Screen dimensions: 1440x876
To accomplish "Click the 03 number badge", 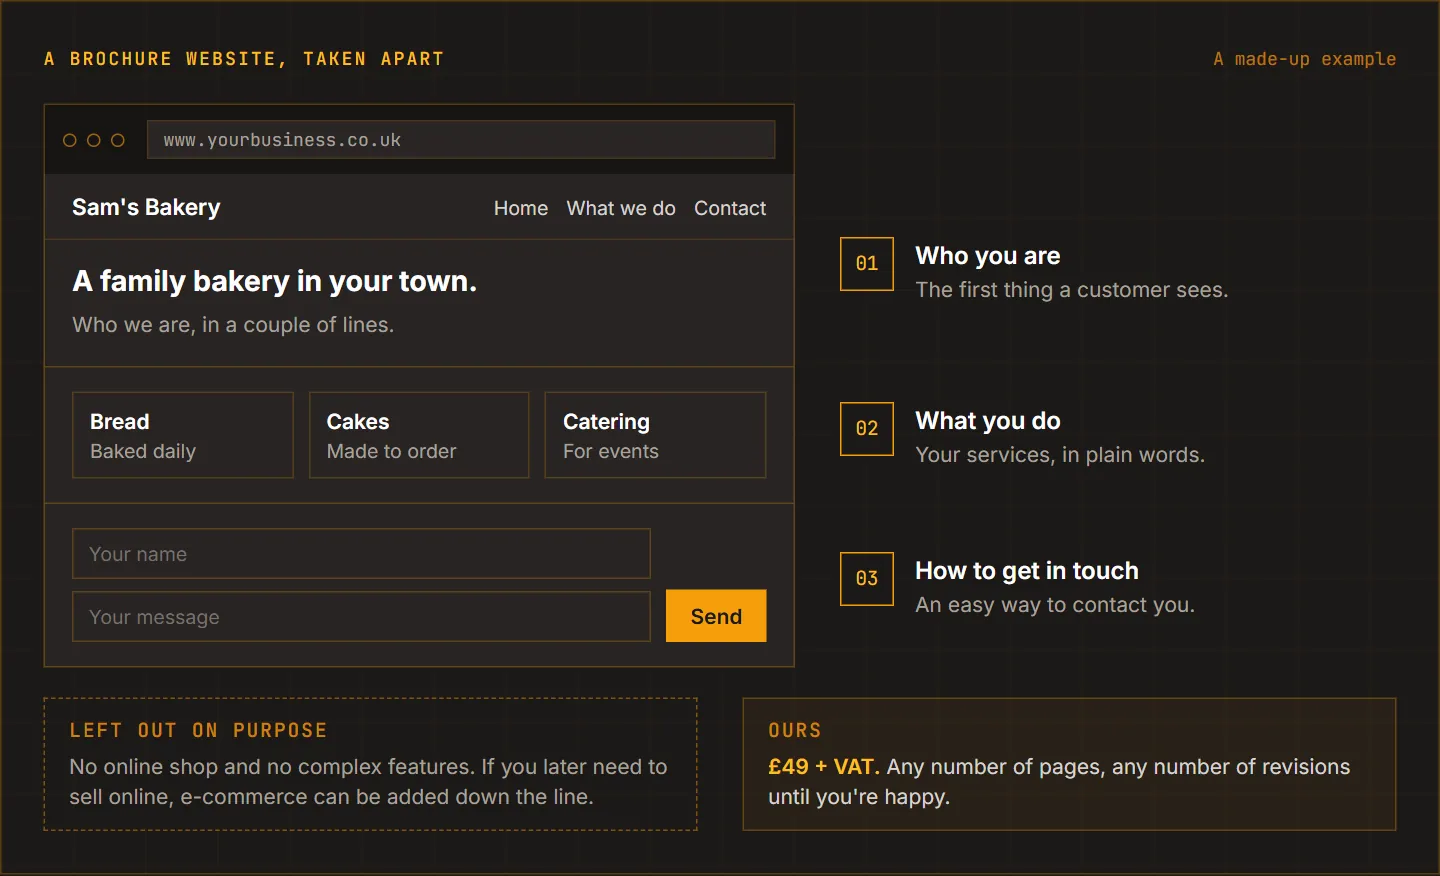I will click(867, 579).
